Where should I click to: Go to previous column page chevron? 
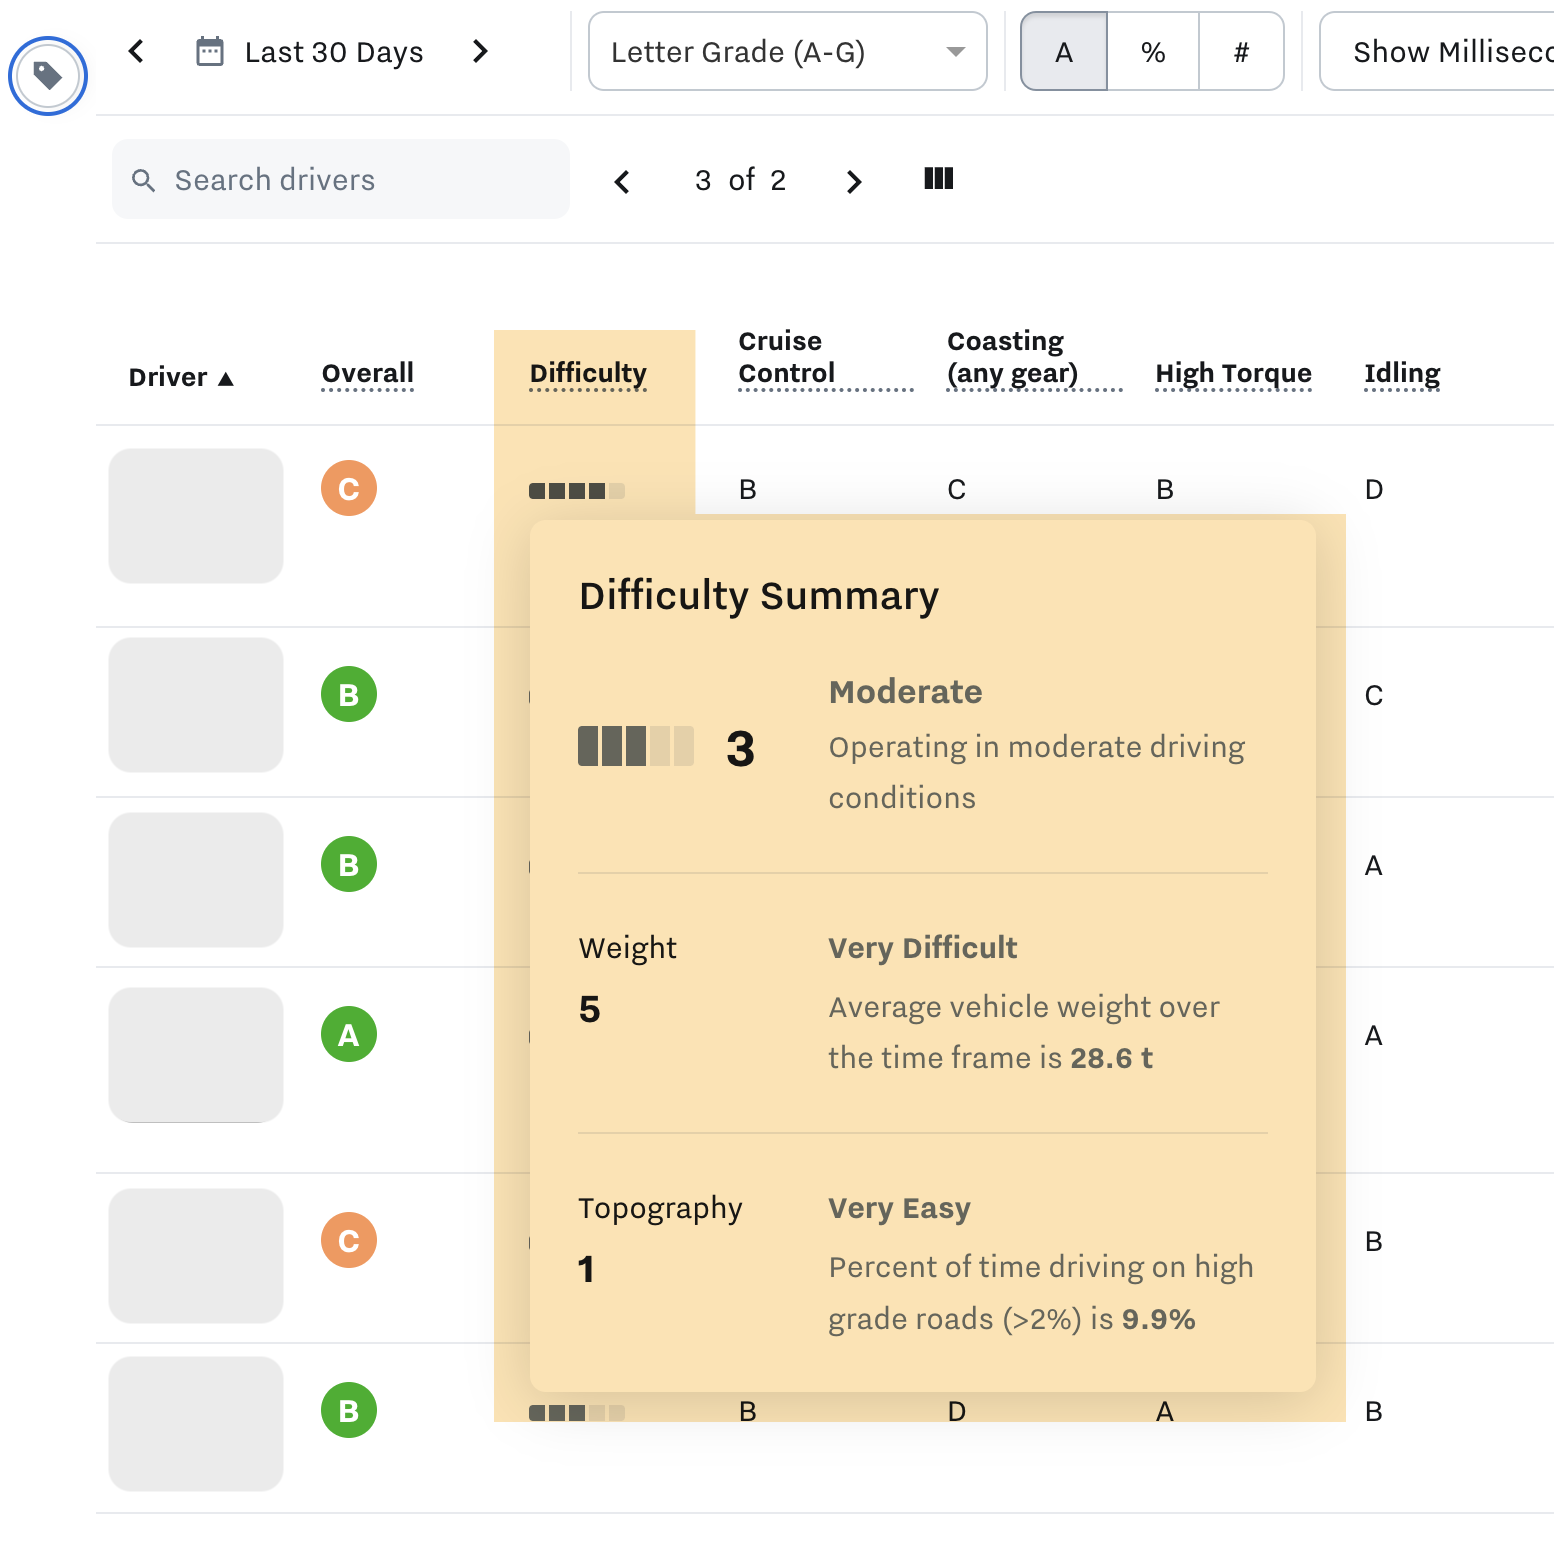[622, 181]
